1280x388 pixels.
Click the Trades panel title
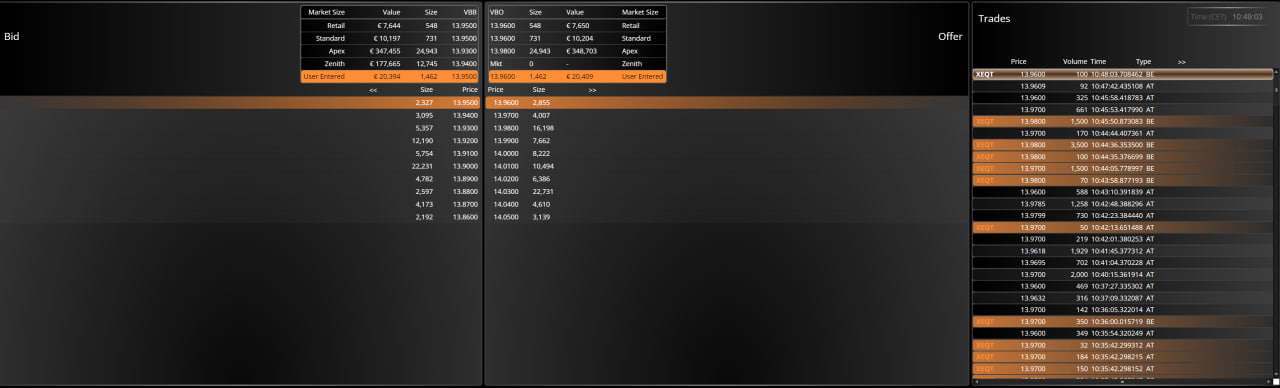(x=994, y=19)
